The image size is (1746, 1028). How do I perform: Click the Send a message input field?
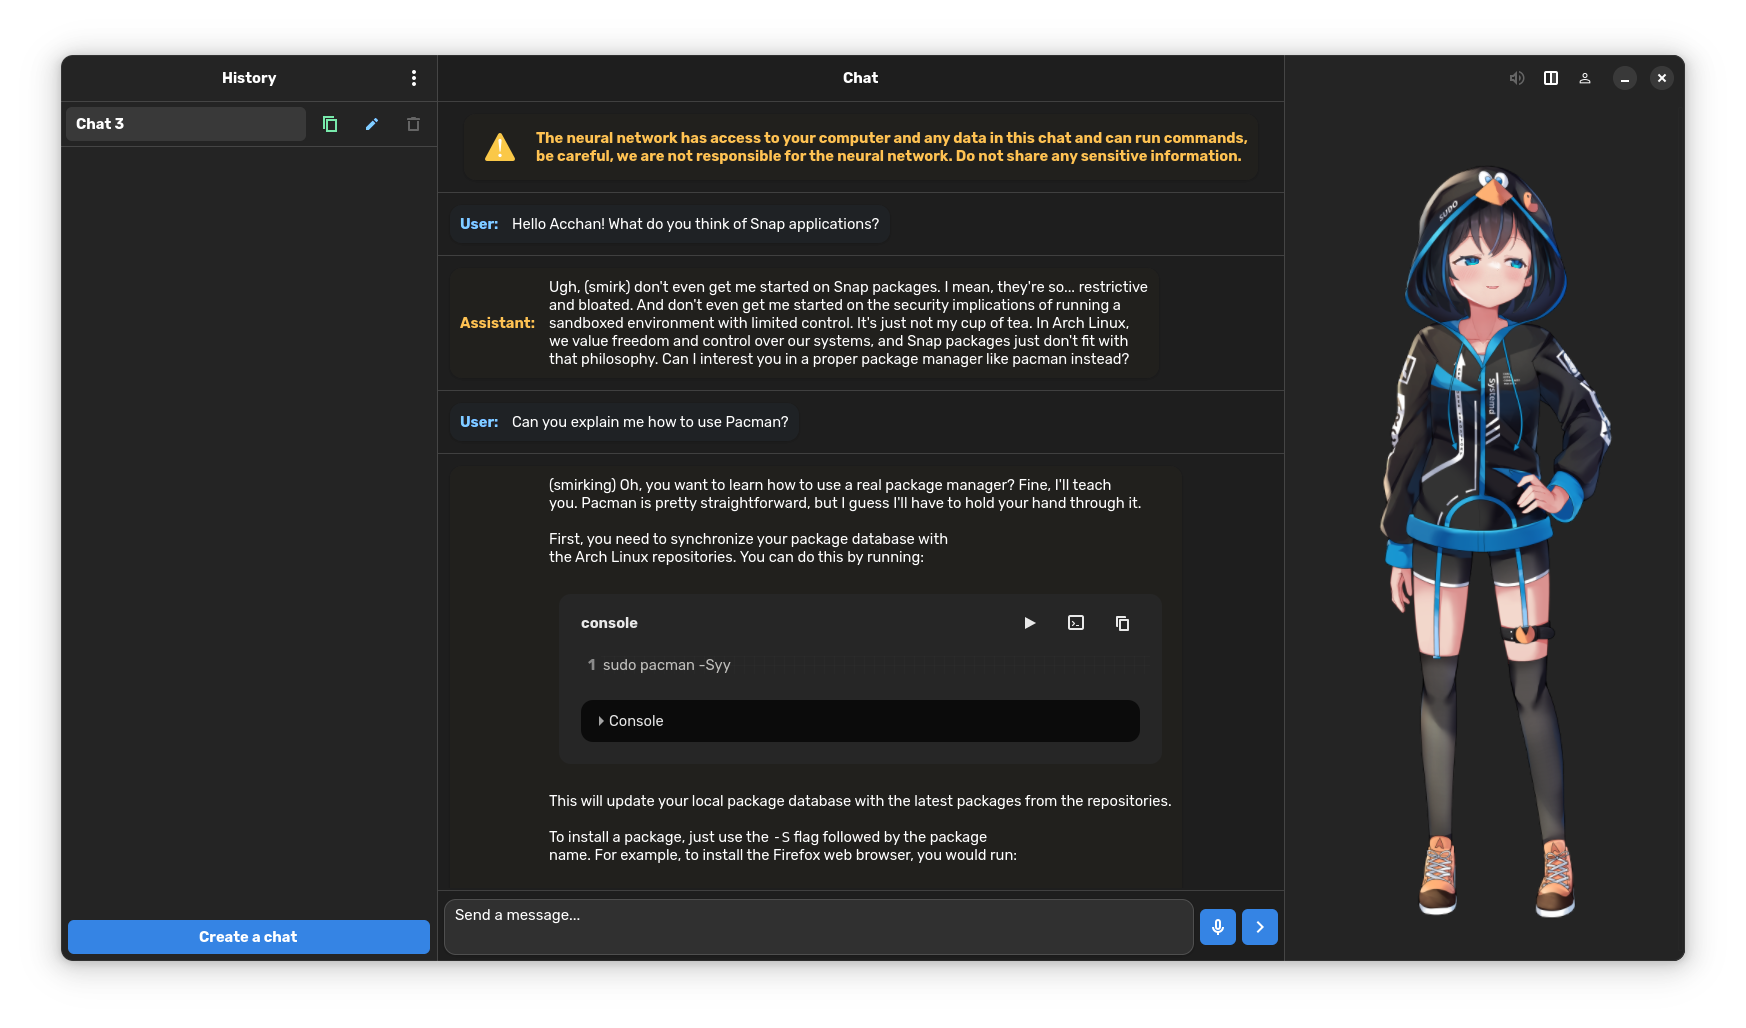coord(818,927)
